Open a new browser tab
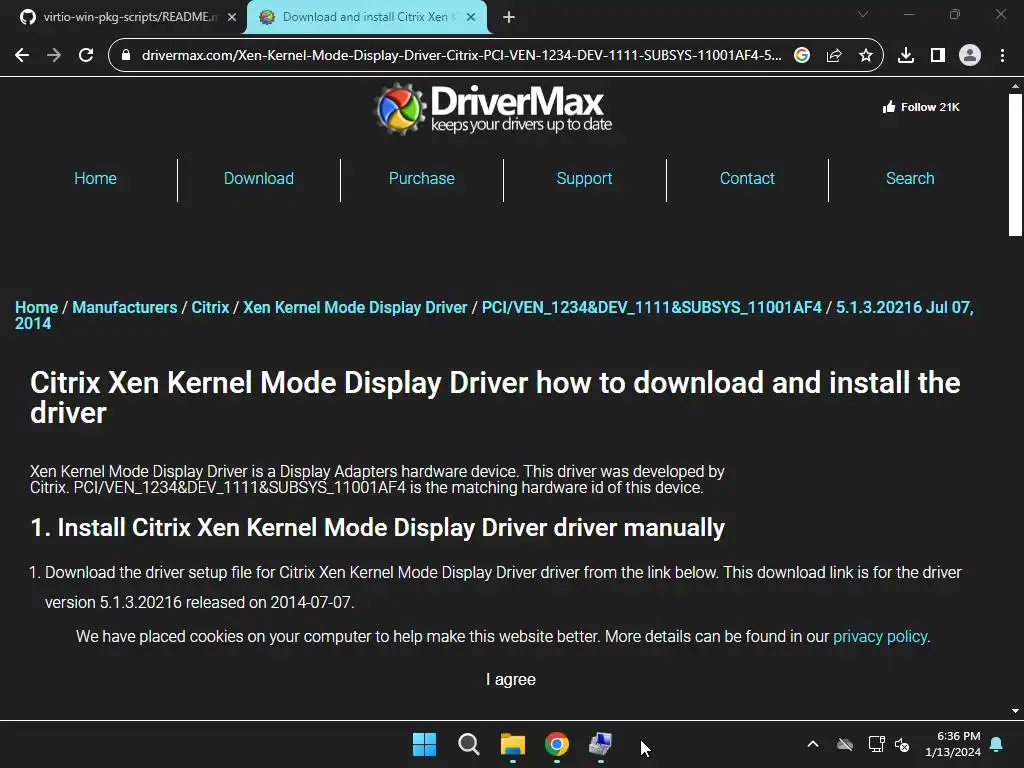Viewport: 1024px width, 768px height. (x=509, y=18)
